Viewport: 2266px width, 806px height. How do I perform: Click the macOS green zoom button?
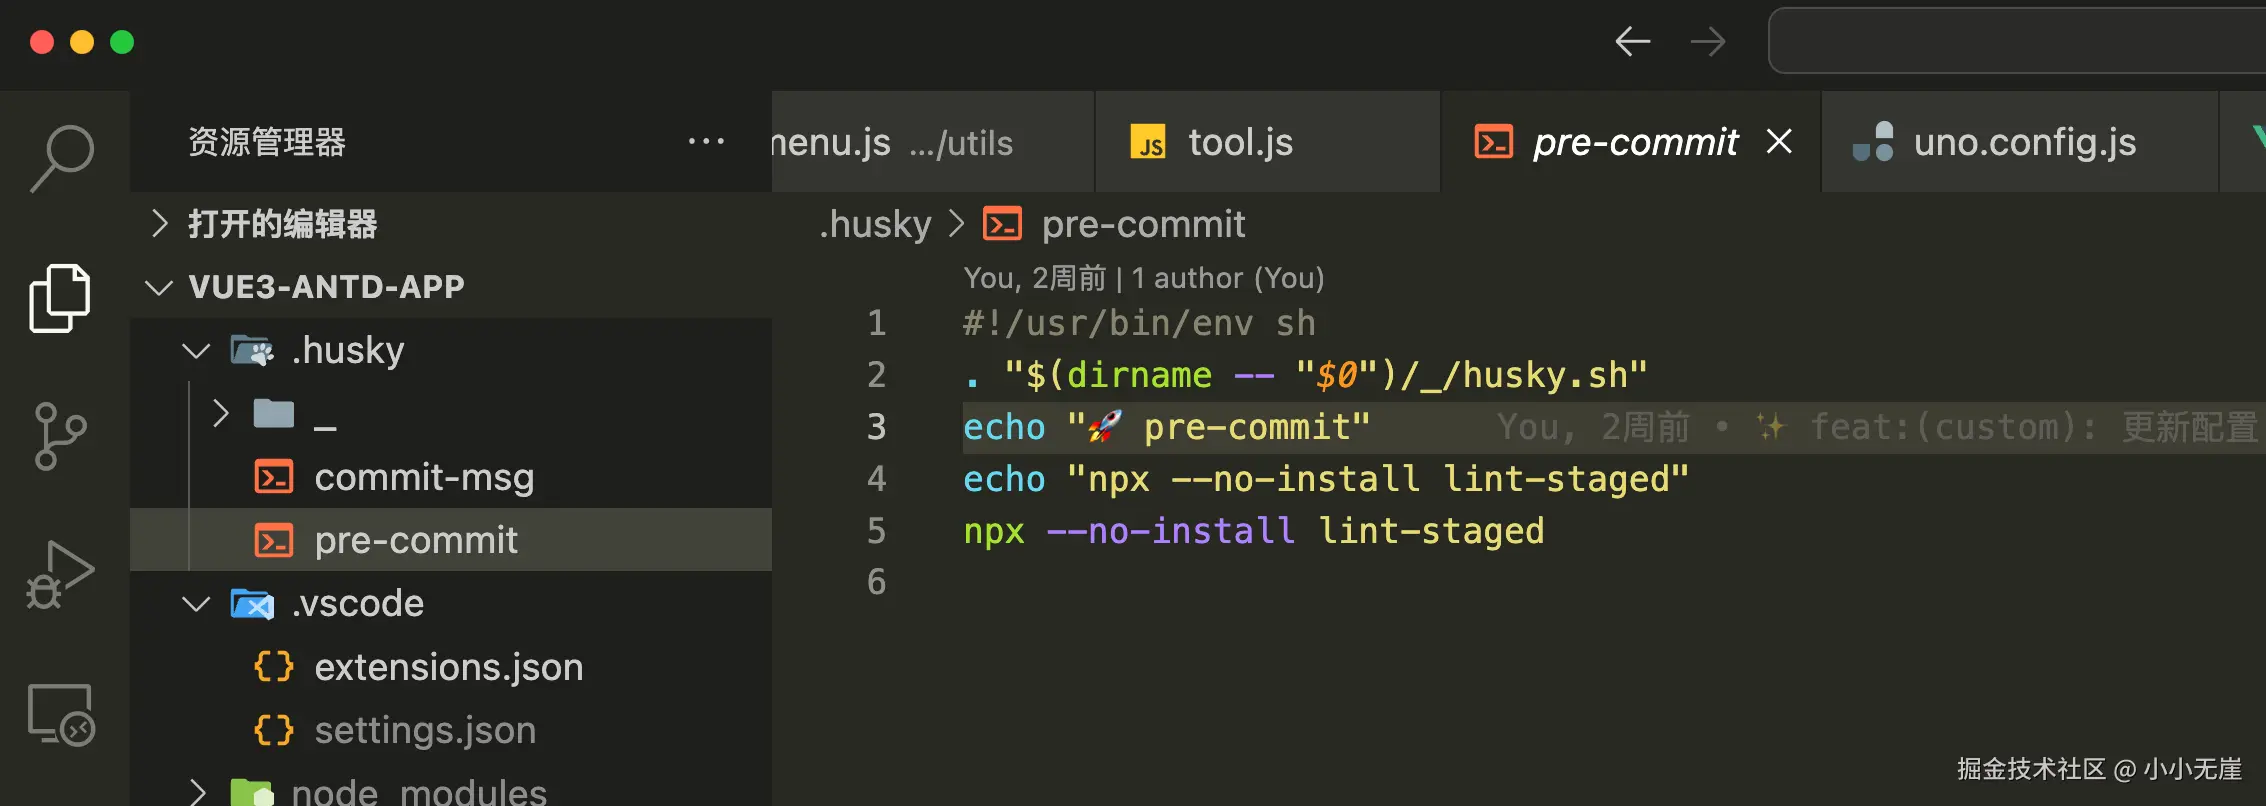(x=122, y=42)
